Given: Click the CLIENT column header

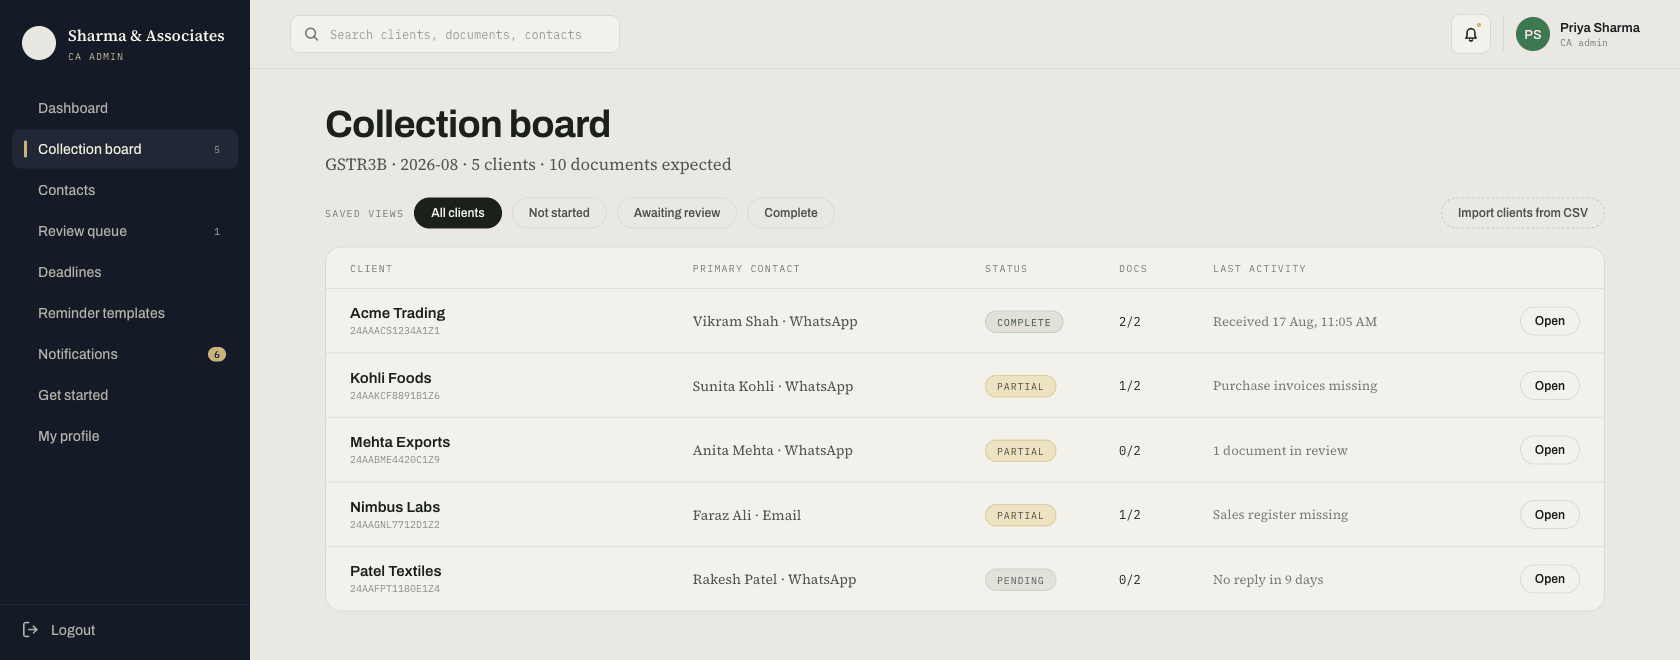Looking at the screenshot, I should tap(371, 269).
